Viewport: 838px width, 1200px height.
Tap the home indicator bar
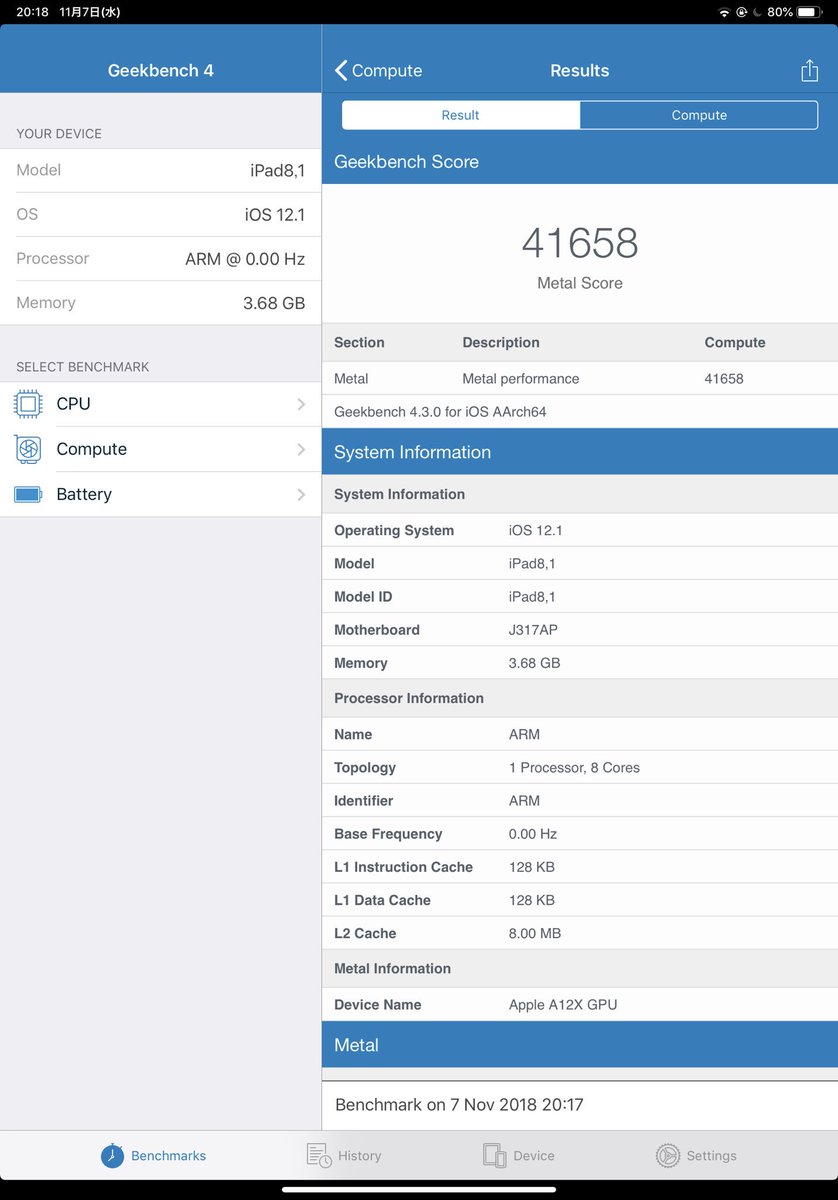419,1189
